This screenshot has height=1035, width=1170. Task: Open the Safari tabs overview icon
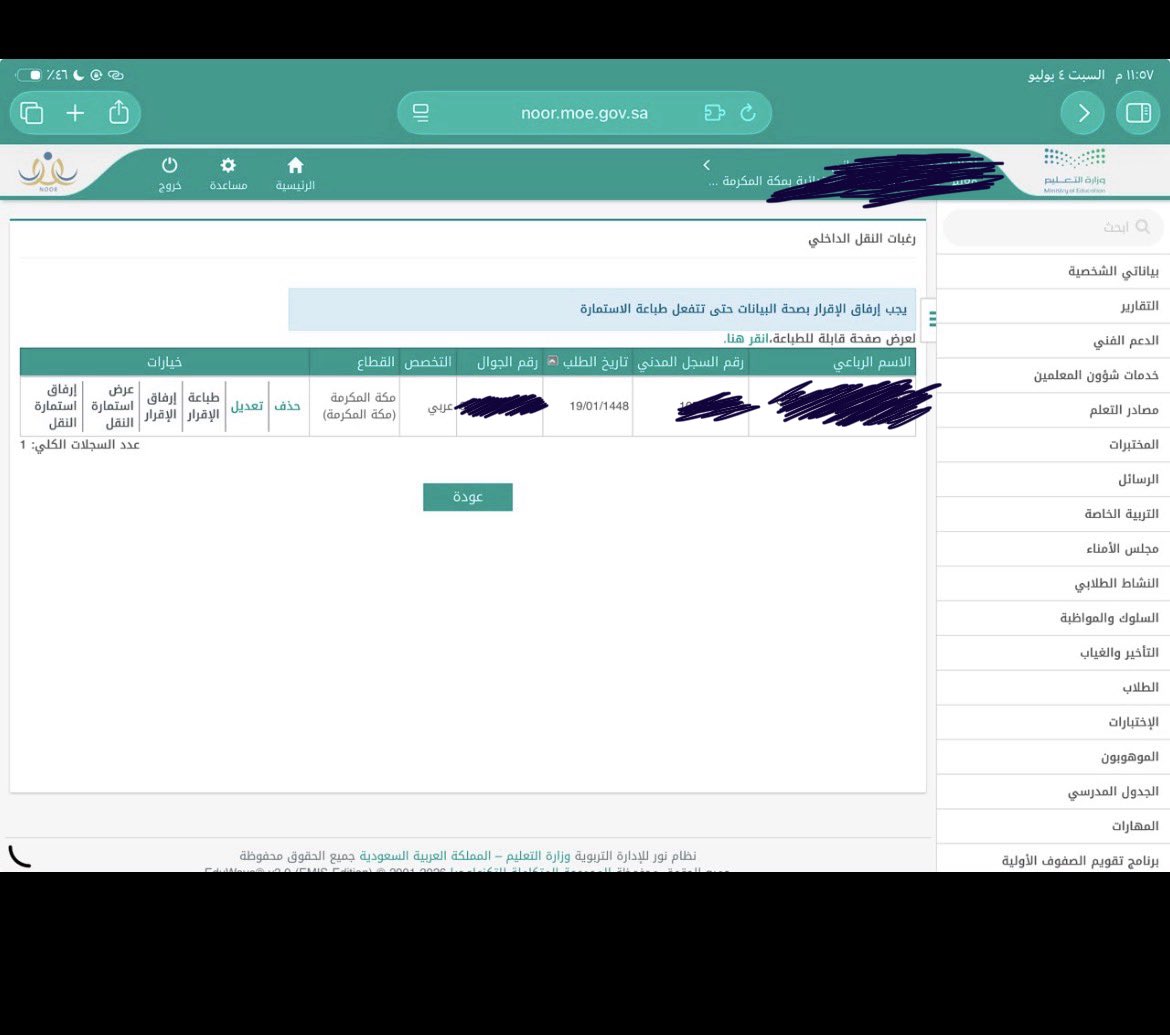[31, 113]
